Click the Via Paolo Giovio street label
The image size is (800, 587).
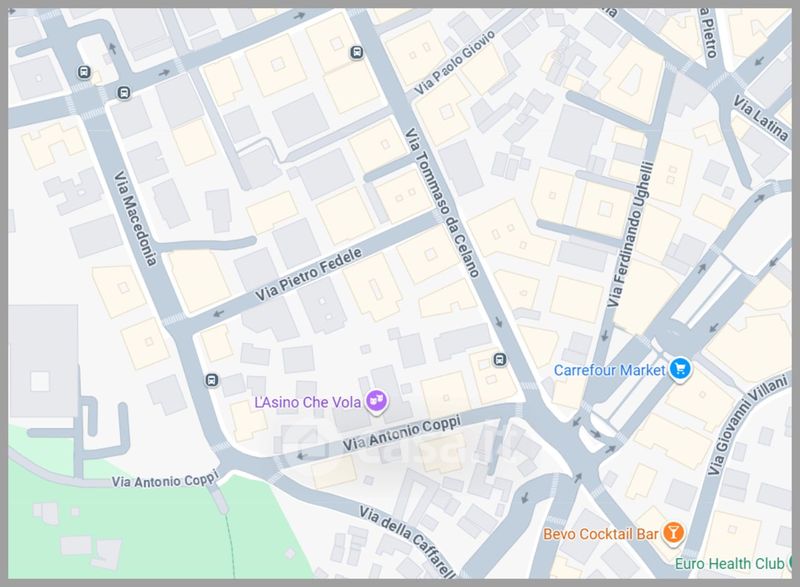[454, 62]
